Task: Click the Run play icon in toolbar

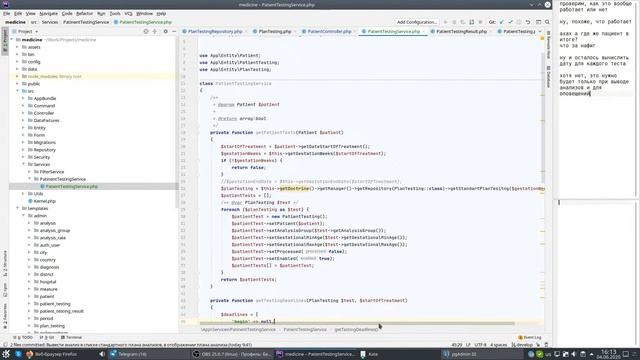Action: [445, 22]
